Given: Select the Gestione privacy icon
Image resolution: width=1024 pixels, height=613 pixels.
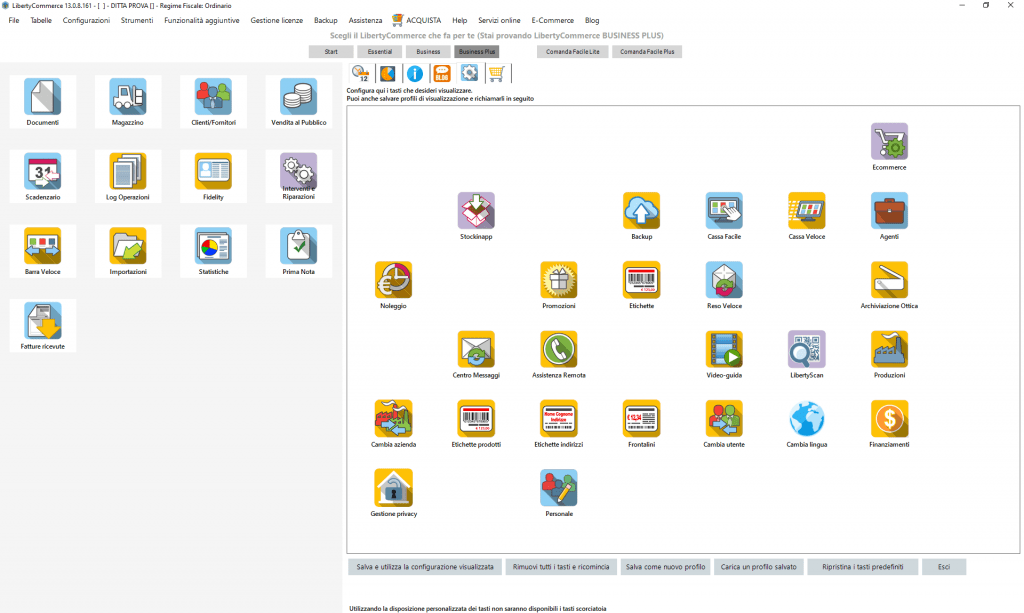Looking at the screenshot, I should point(393,488).
